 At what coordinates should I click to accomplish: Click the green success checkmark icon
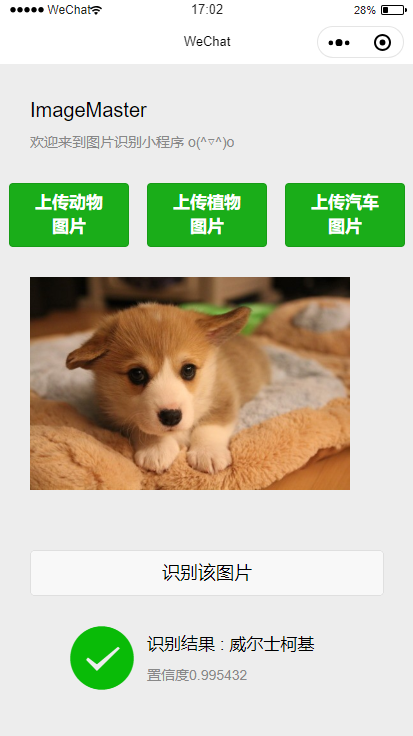pyautogui.click(x=102, y=658)
